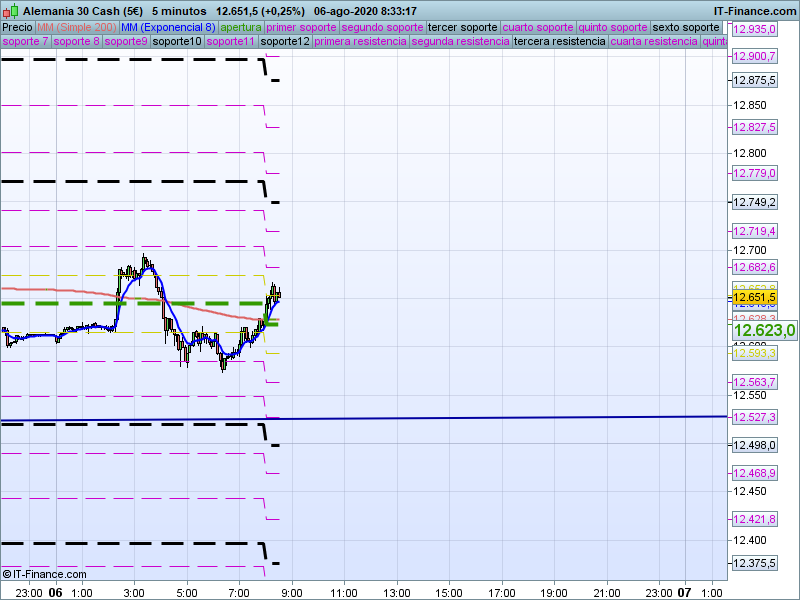Click the candlestick icon beside the chart title
The image size is (800, 600).
click(11, 10)
